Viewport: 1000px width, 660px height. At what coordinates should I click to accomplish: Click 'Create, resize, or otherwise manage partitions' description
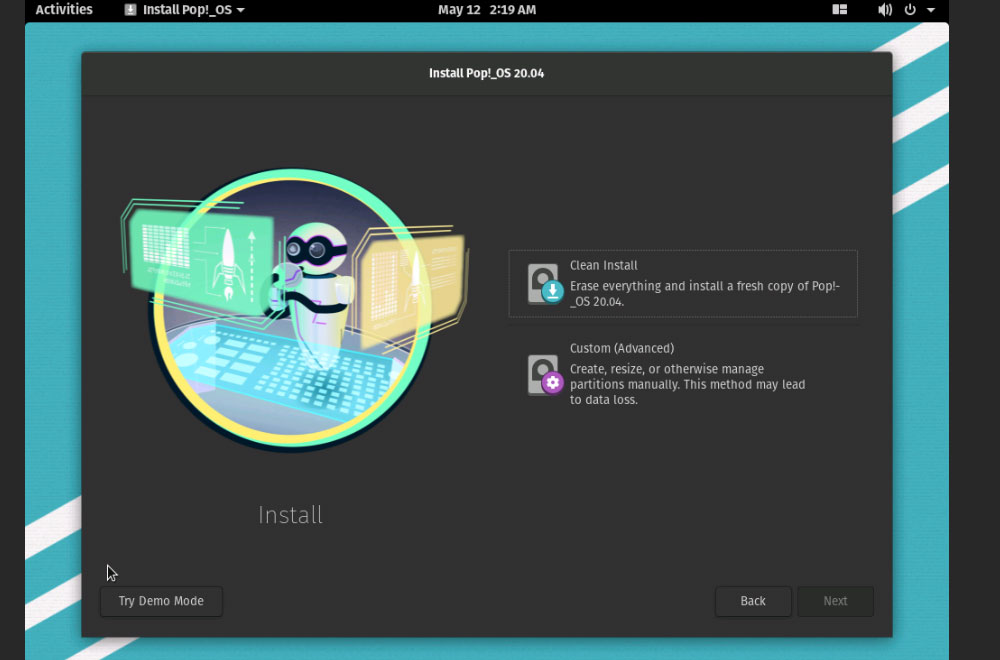coord(688,384)
